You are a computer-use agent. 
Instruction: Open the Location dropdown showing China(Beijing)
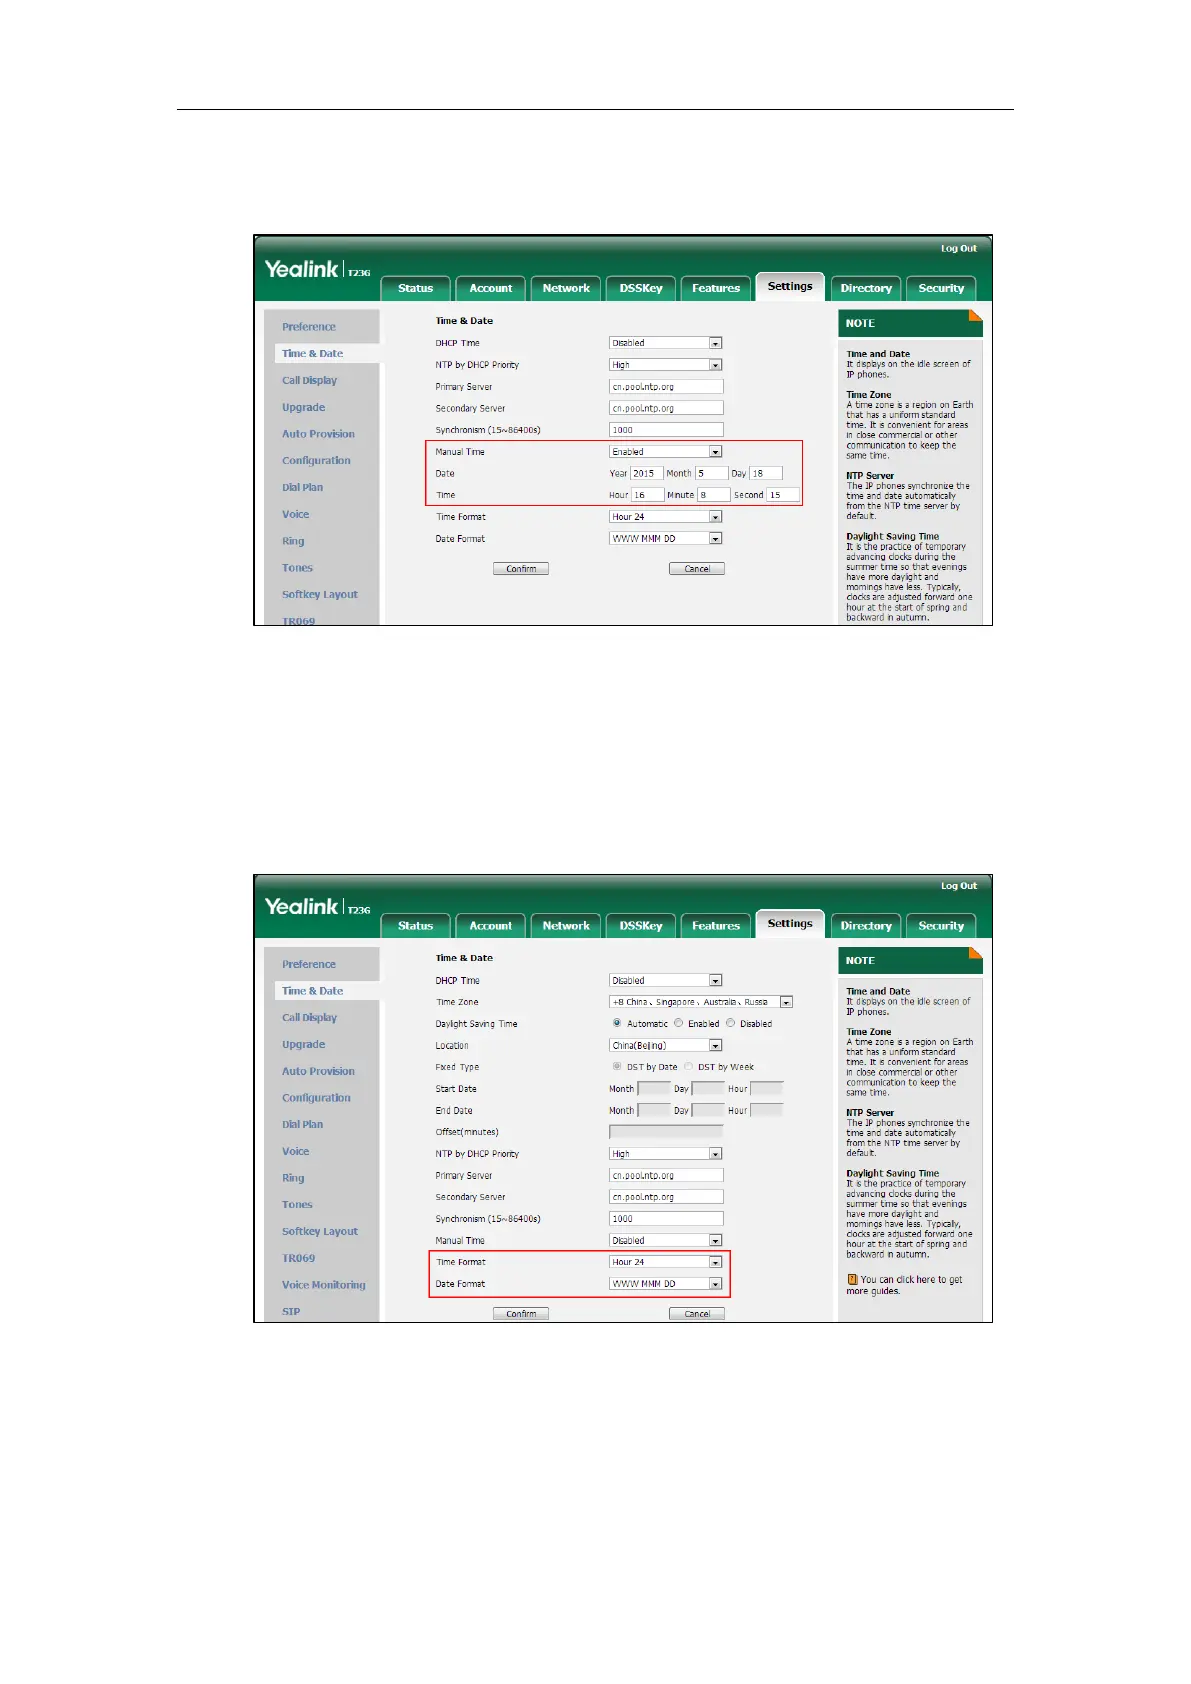click(665, 1045)
